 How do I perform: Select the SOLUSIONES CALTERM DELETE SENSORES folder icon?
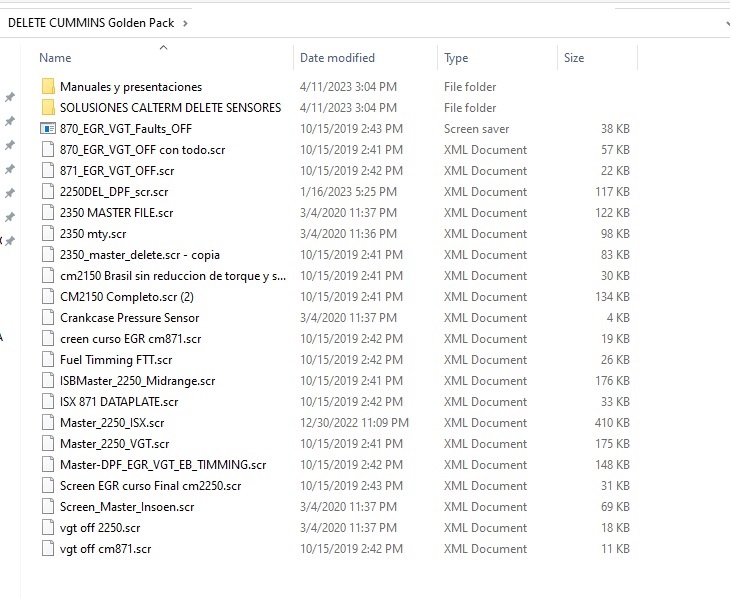tap(48, 108)
